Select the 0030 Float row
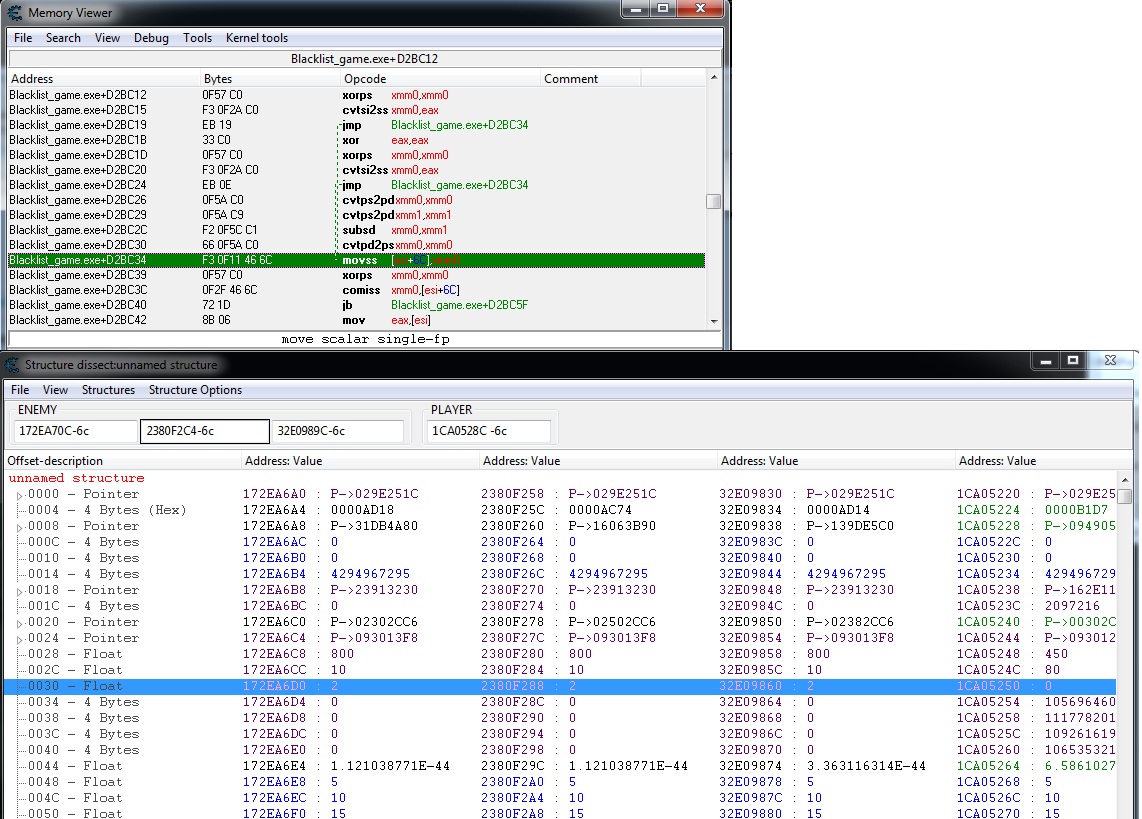Viewport: 1142px width, 819px height. [x=560, y=686]
